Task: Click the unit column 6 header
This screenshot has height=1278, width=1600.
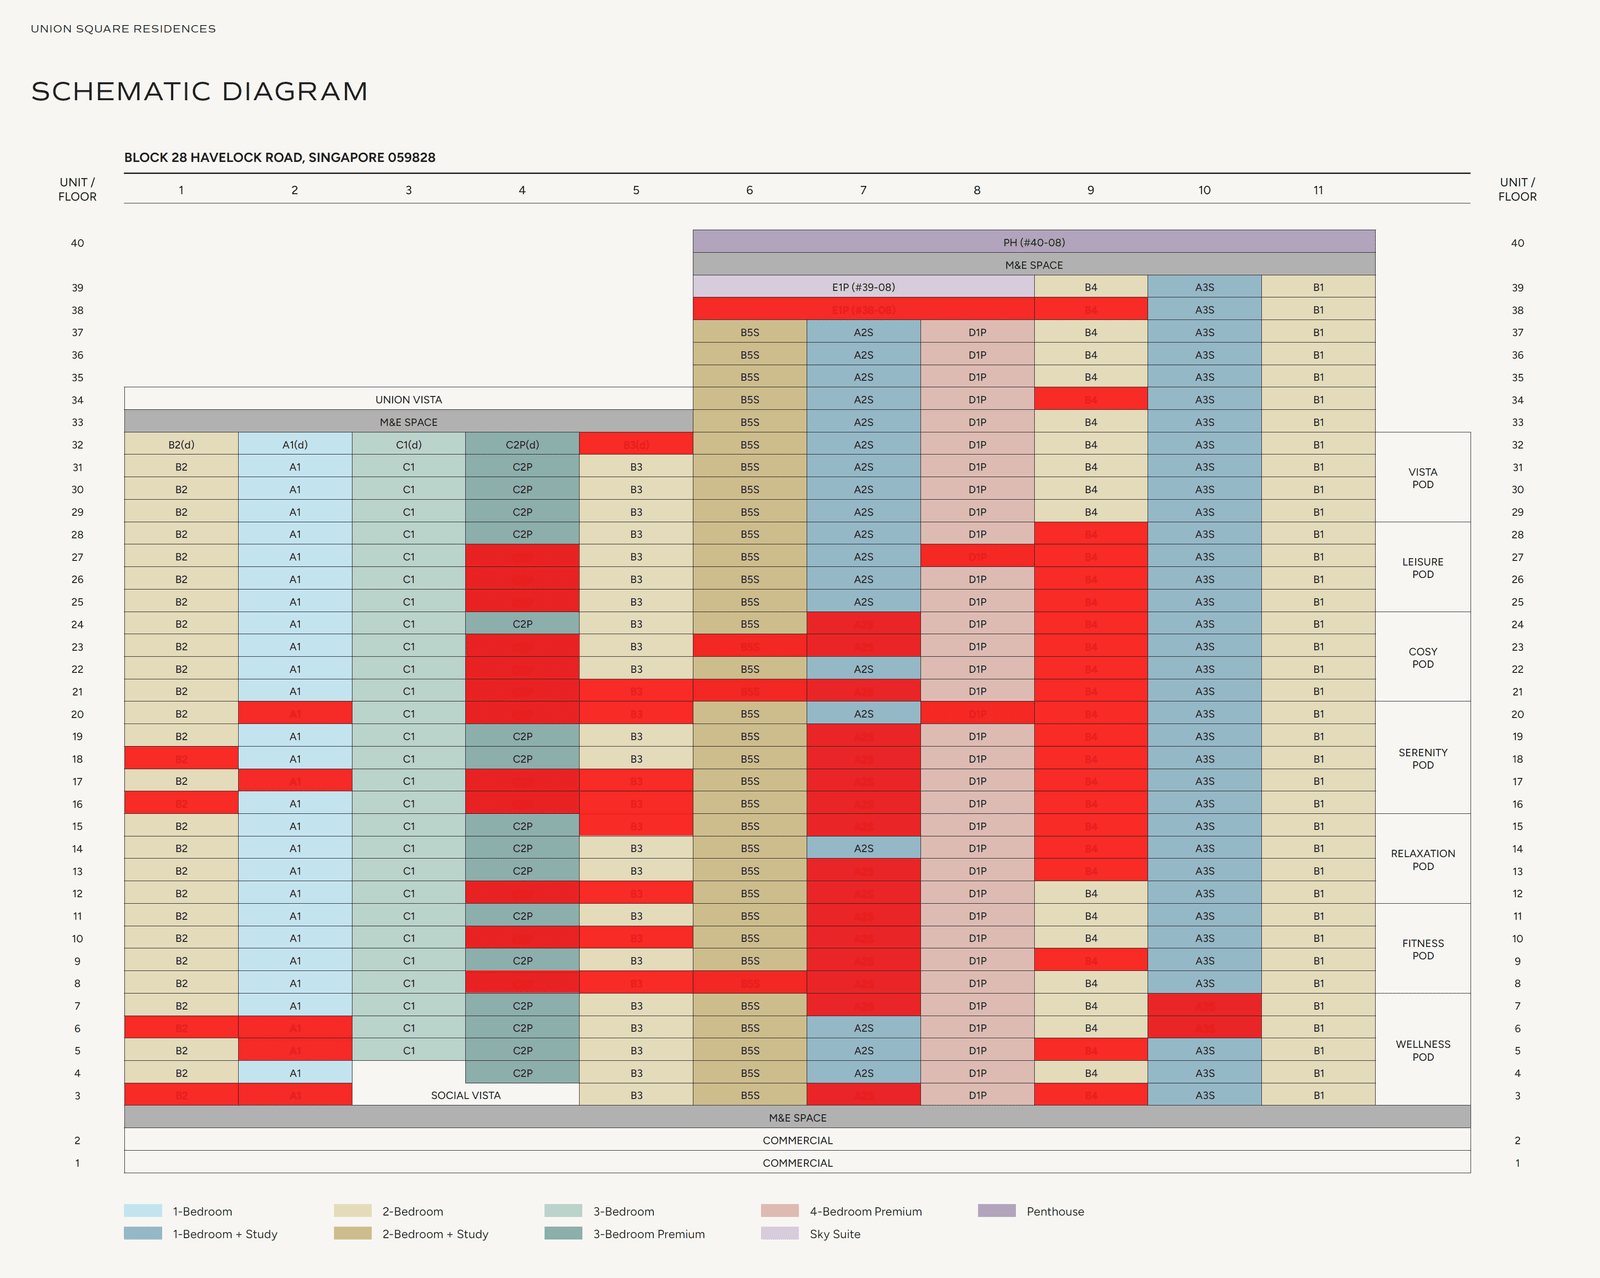Action: [x=750, y=190]
